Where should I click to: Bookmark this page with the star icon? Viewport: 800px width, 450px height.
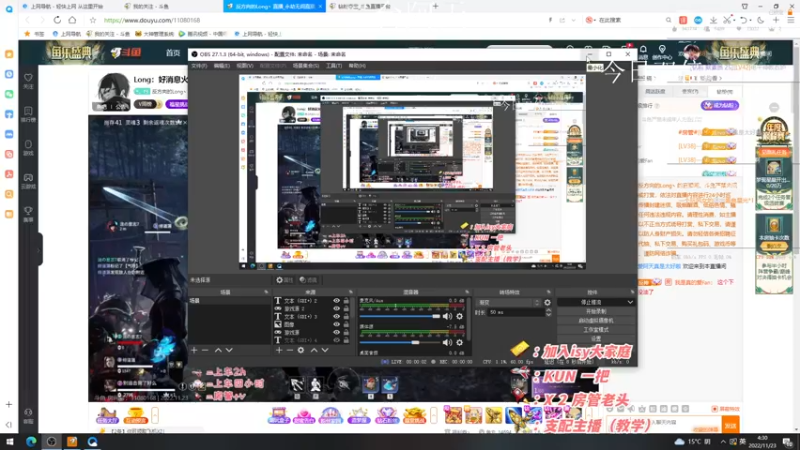pyautogui.click(x=92, y=20)
